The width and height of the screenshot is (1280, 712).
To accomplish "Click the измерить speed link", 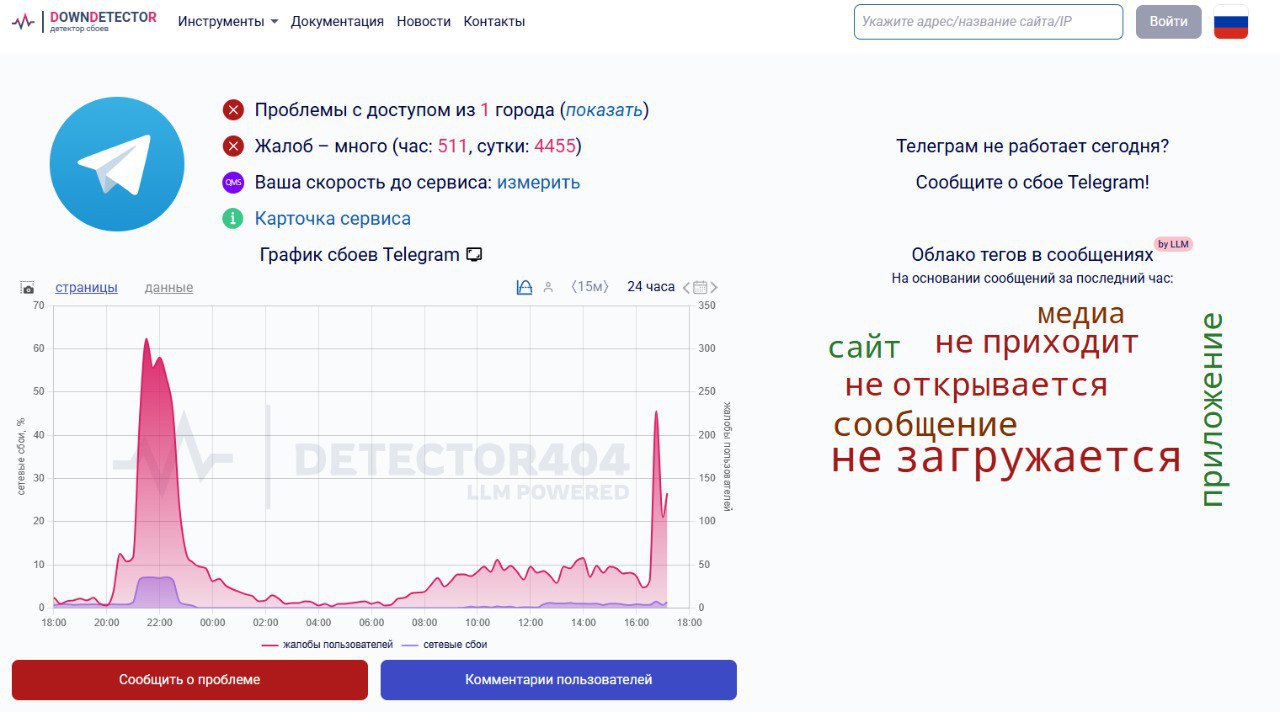I will (x=538, y=182).
